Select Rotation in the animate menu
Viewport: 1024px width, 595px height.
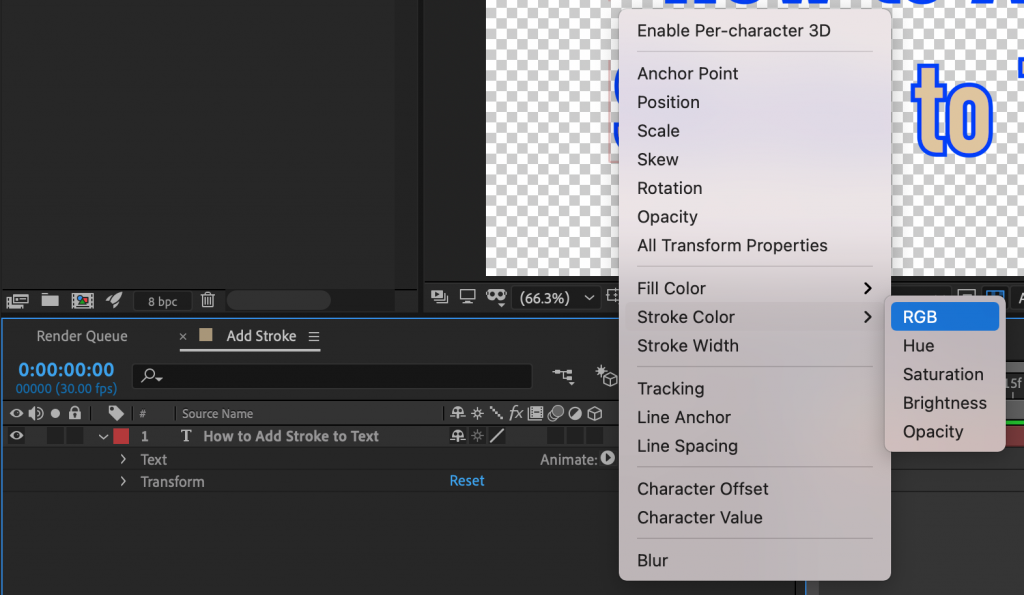[754, 188]
